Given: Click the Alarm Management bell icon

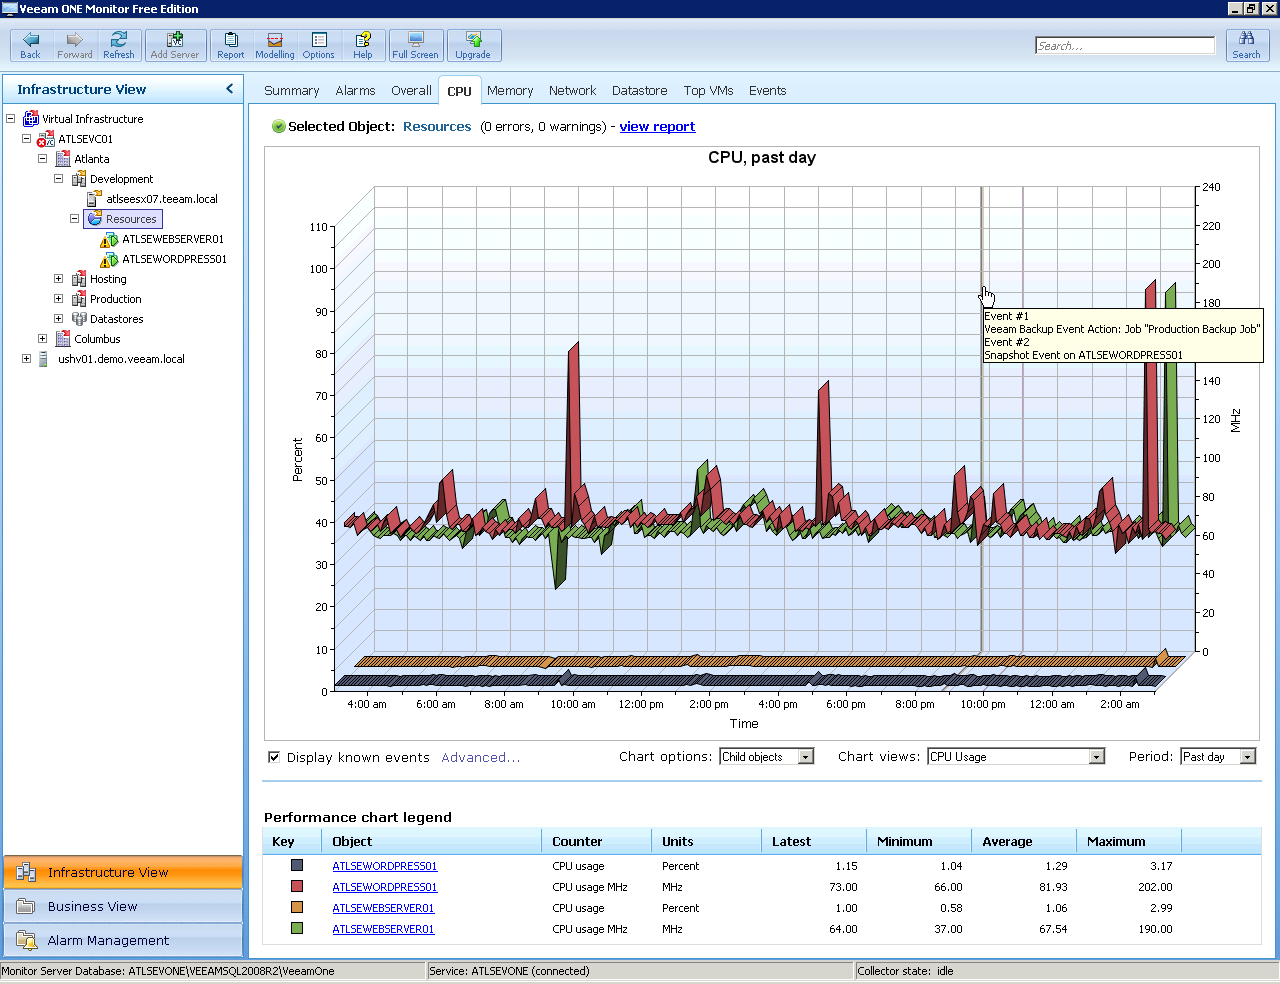Looking at the screenshot, I should [x=27, y=940].
